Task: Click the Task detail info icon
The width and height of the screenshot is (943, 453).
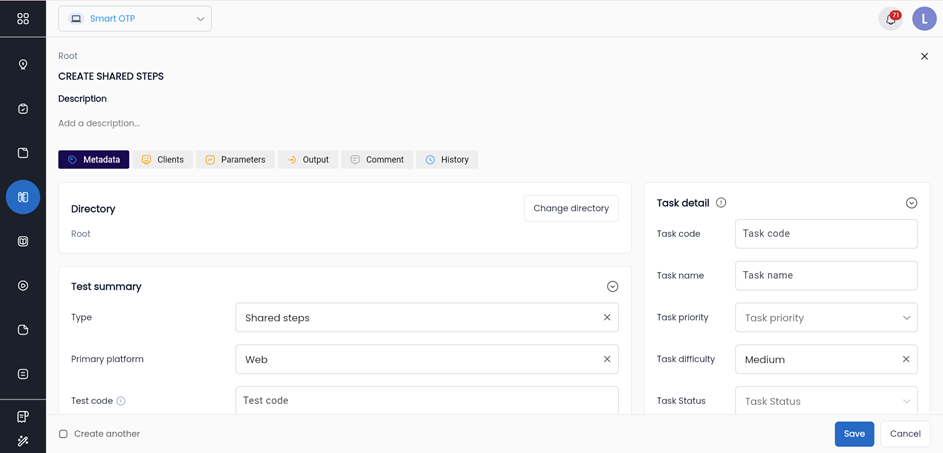Action: (721, 203)
